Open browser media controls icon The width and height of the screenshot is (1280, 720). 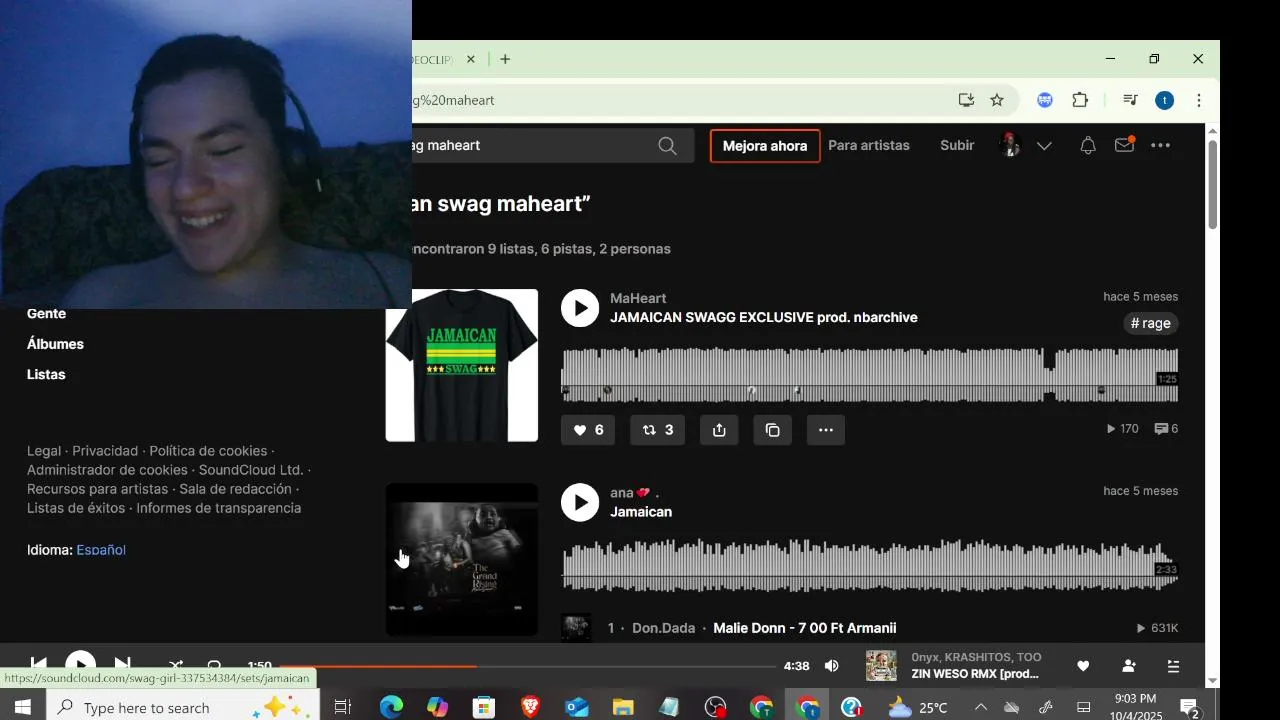pyautogui.click(x=1130, y=100)
